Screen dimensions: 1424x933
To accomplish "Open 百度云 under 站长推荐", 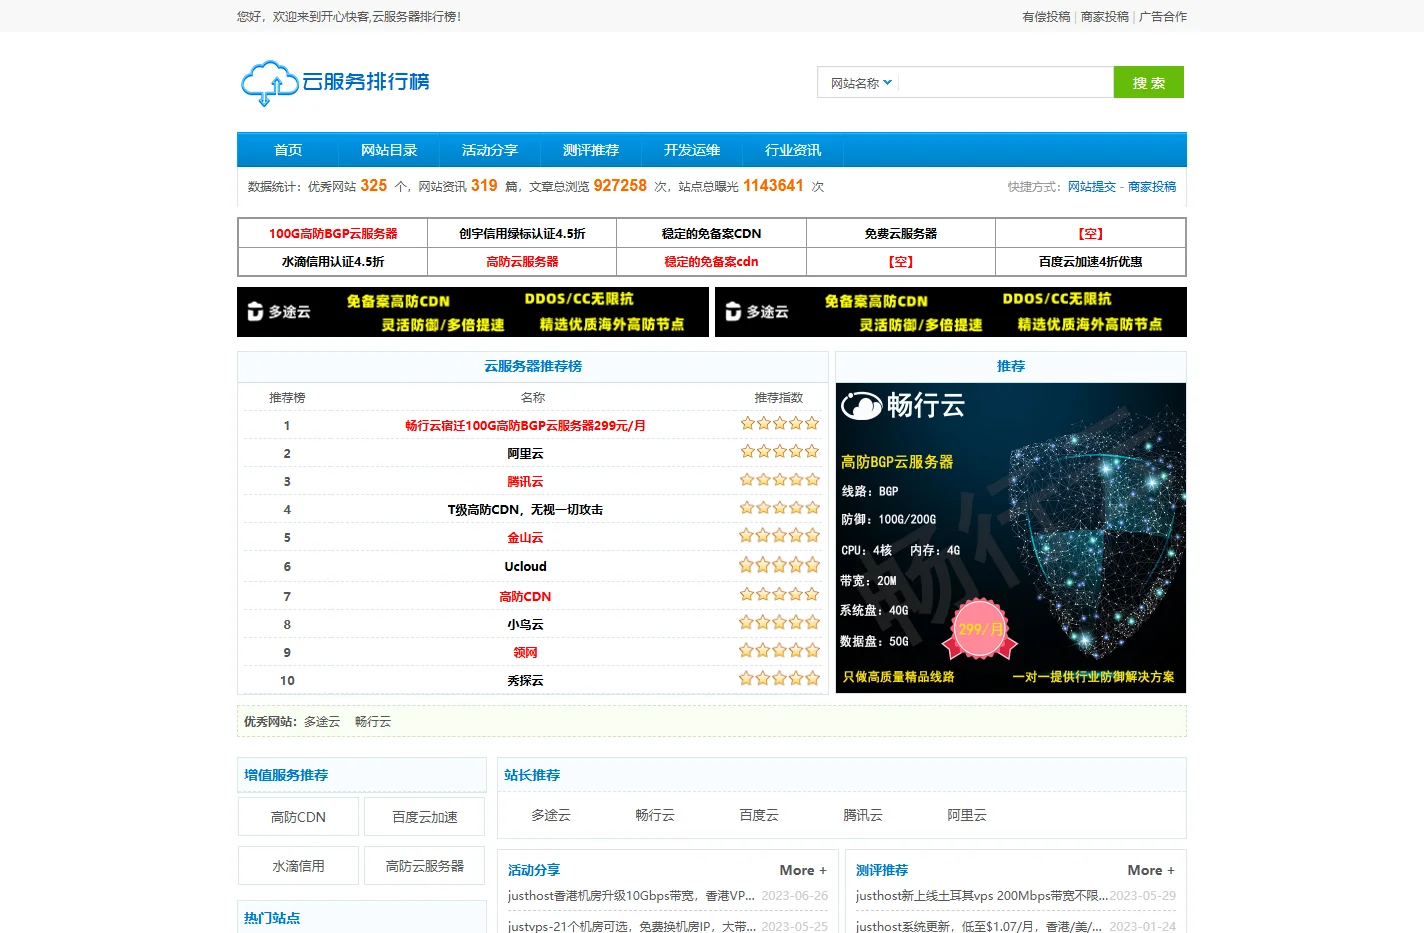I will (x=759, y=815).
